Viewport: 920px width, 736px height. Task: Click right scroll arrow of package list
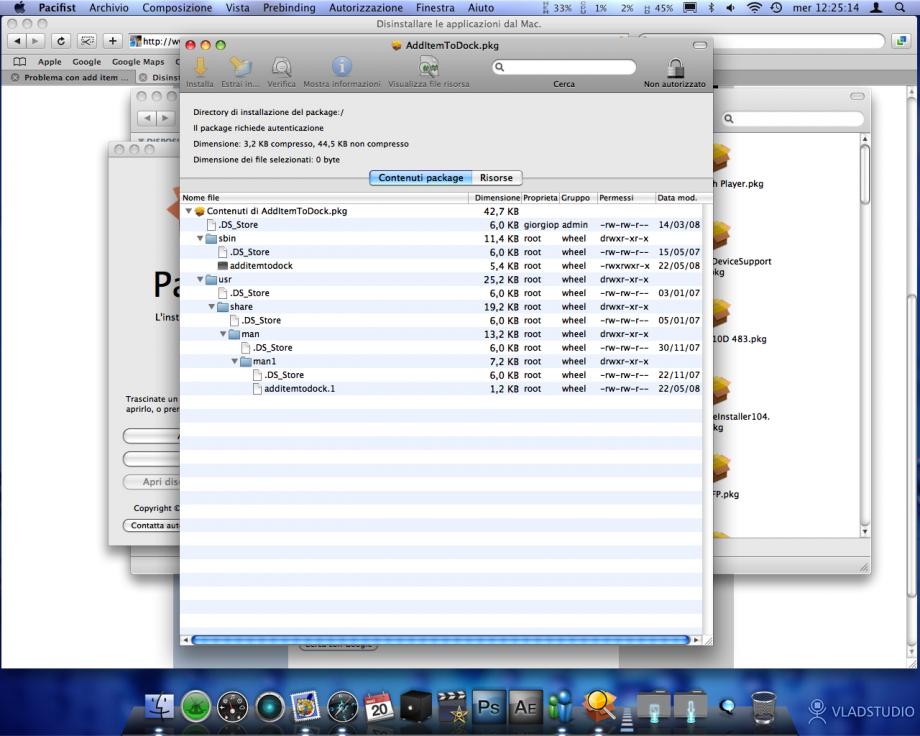point(696,640)
